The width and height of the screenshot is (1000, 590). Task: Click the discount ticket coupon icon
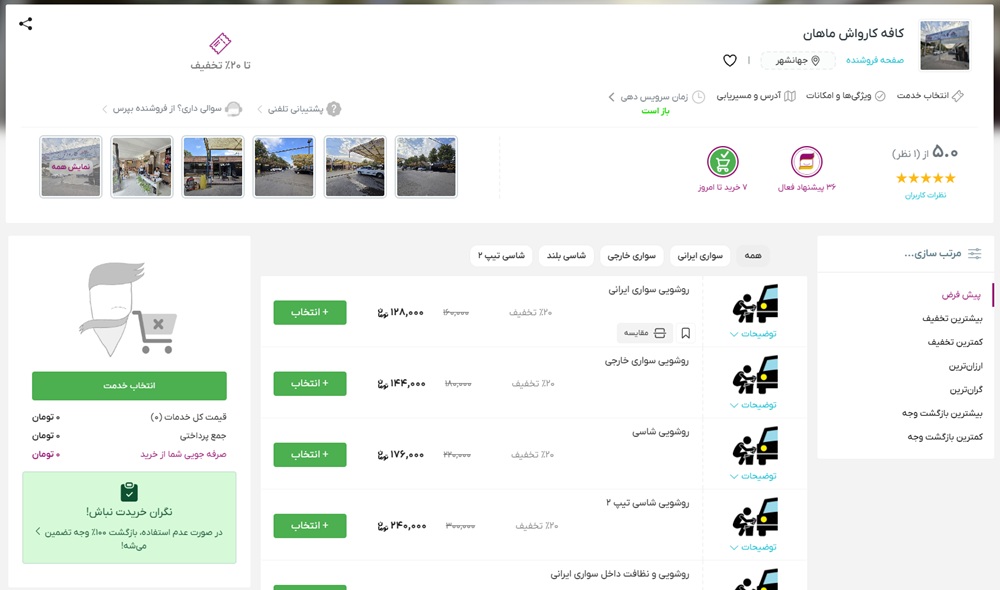coord(220,43)
